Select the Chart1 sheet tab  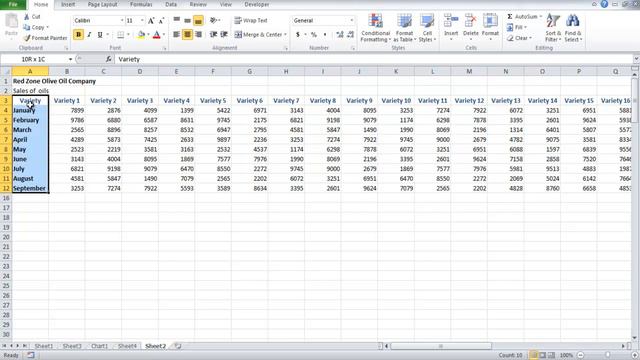pos(99,346)
